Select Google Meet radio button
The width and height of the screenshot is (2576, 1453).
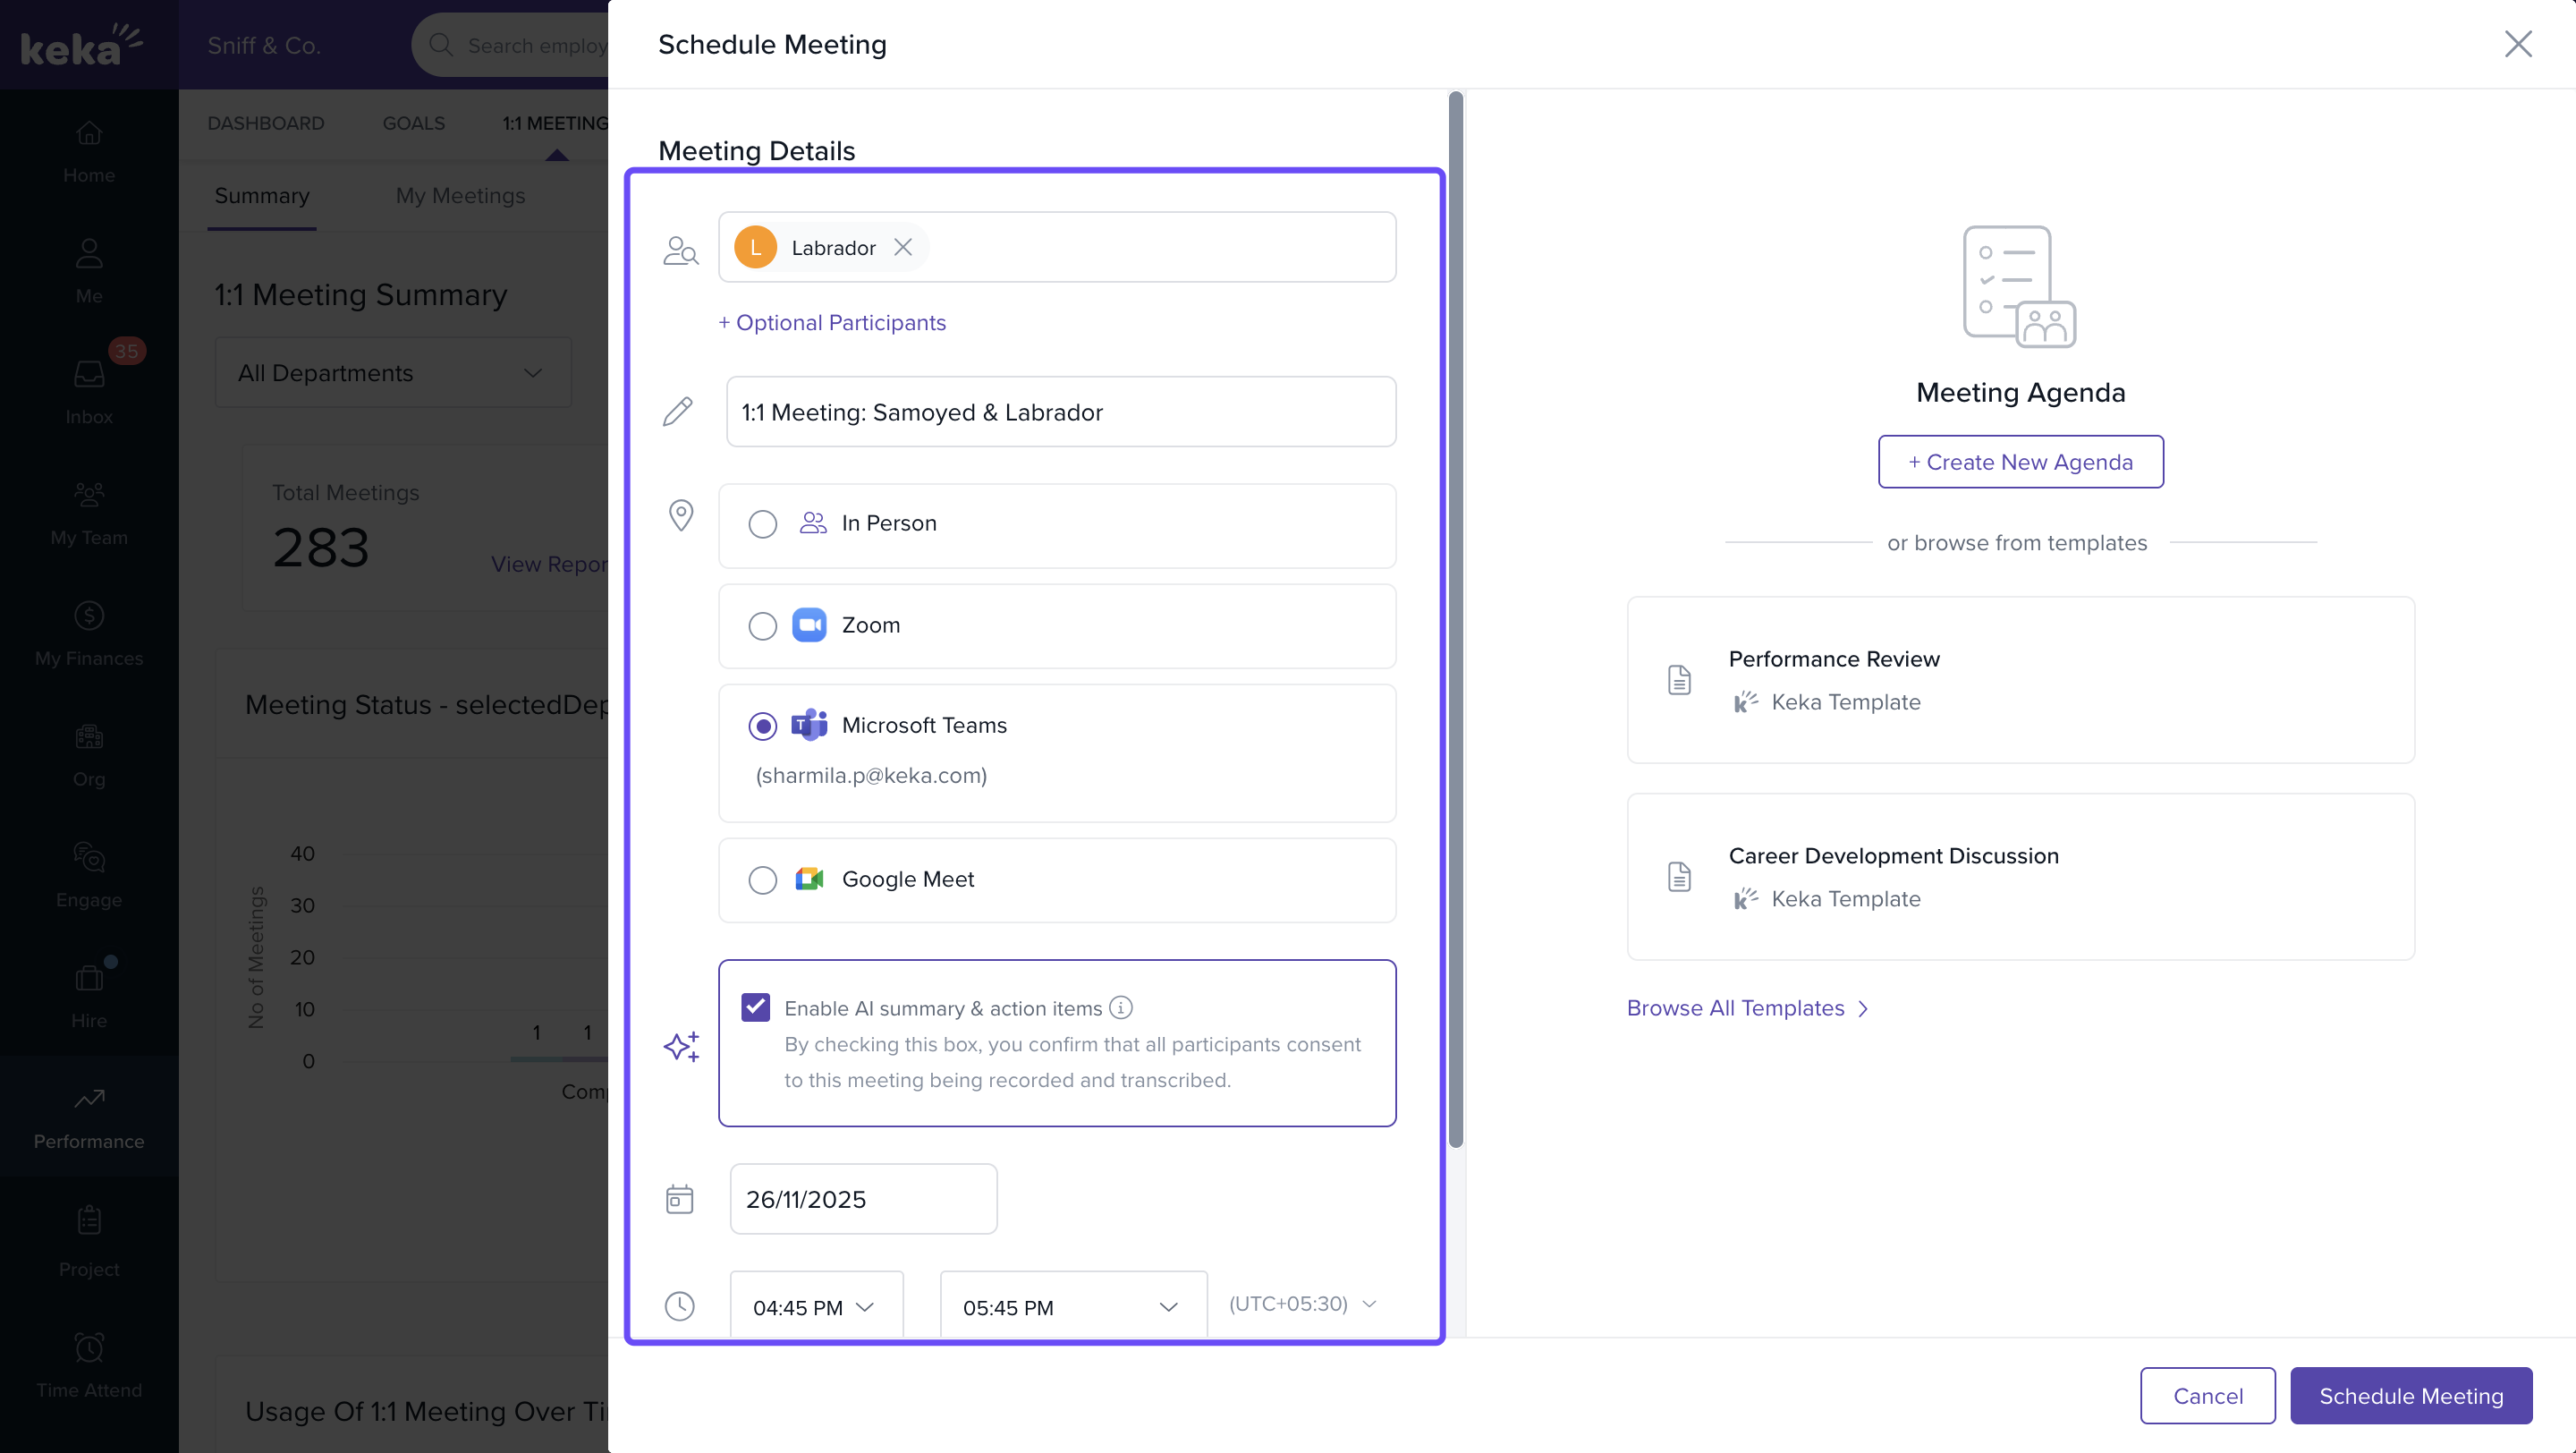(x=762, y=880)
